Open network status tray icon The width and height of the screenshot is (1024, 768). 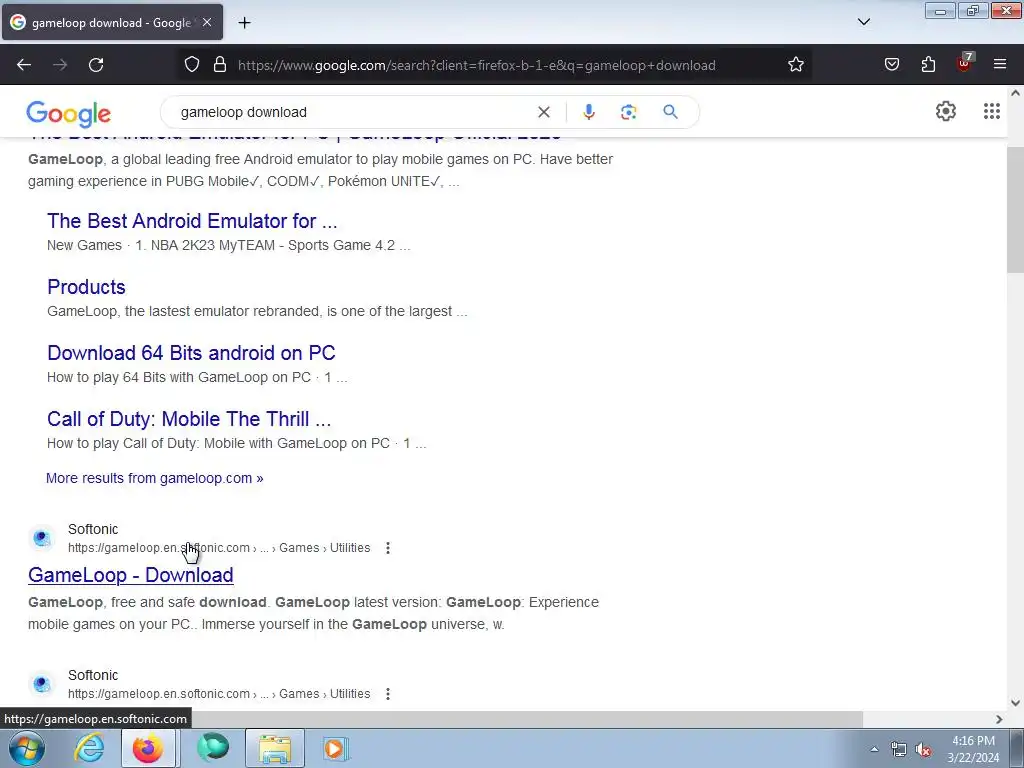[x=899, y=749]
